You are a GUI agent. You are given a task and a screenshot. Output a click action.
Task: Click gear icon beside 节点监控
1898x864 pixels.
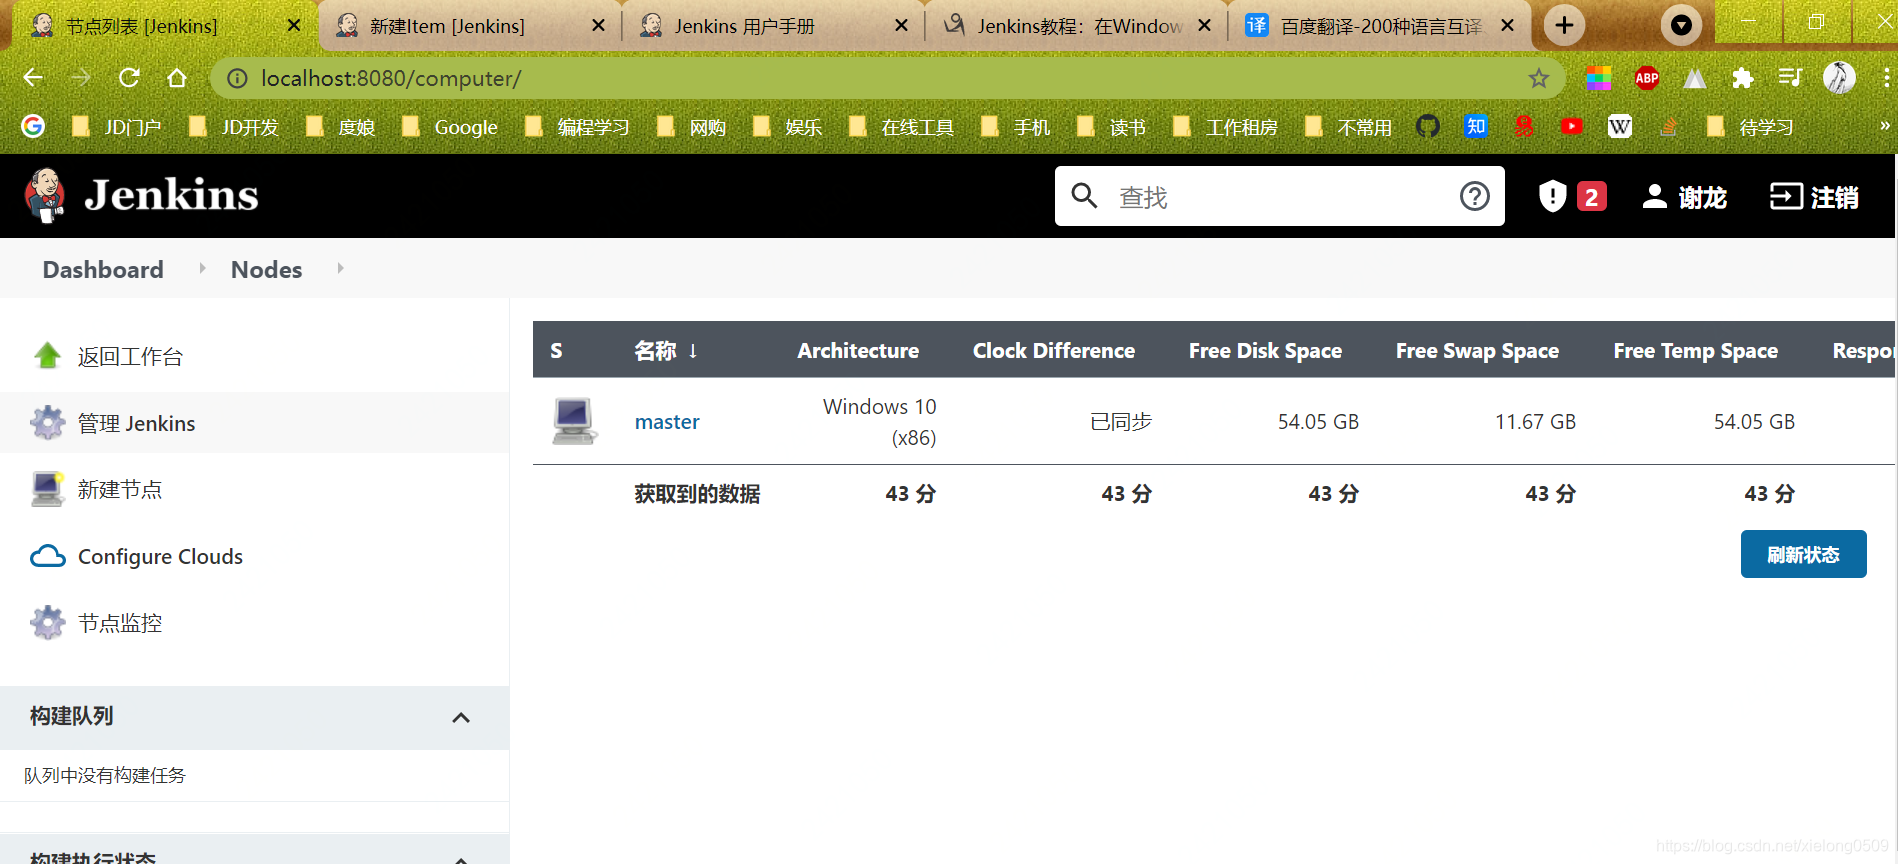(47, 623)
